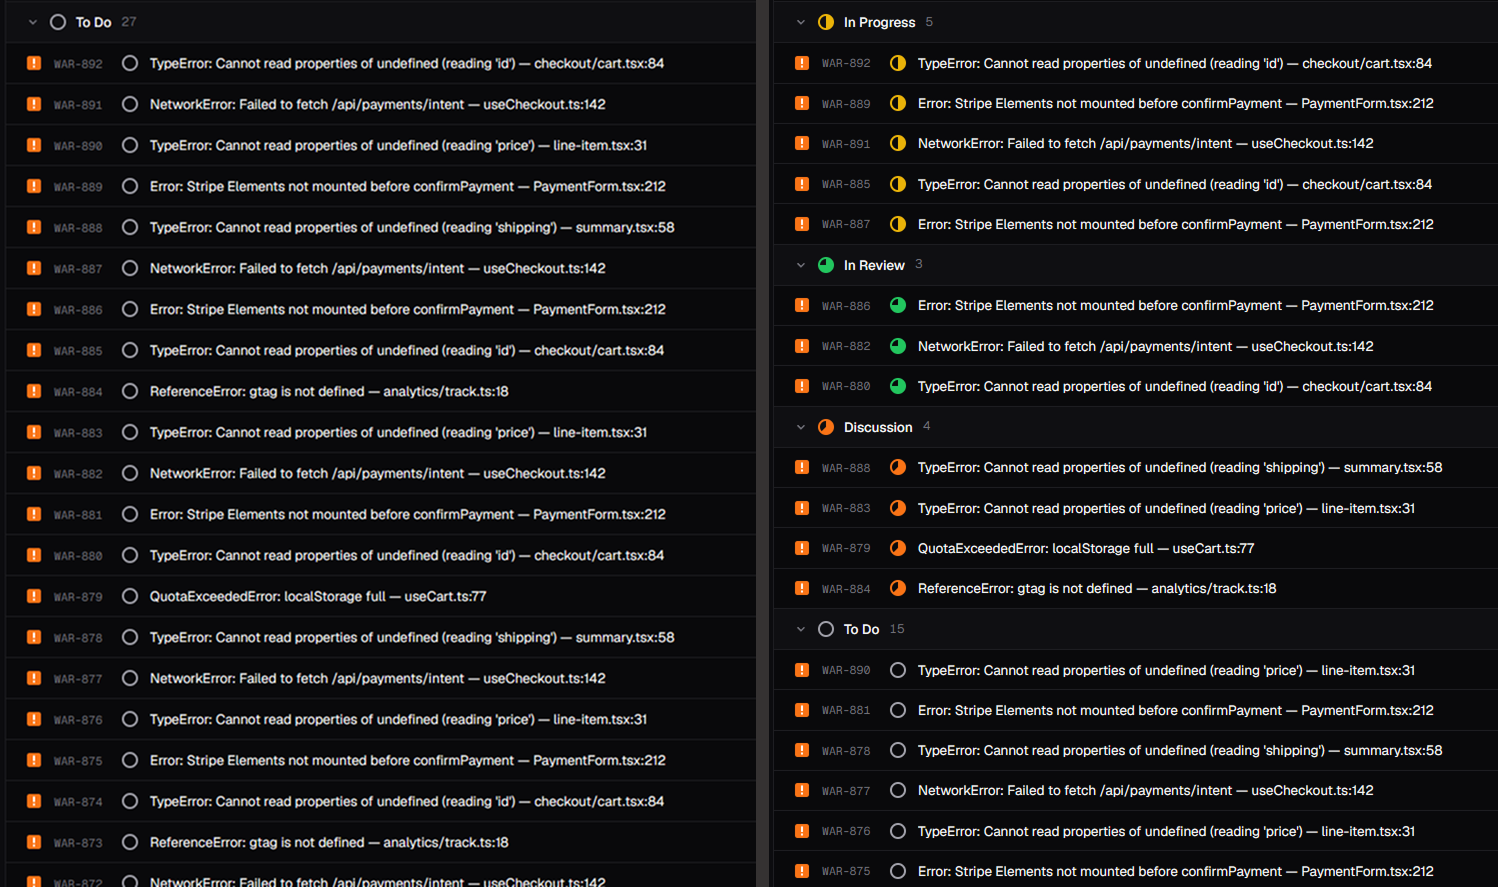Open WAR-889 Stripe Elements issue title in left pane
1498x887 pixels.
pos(408,186)
